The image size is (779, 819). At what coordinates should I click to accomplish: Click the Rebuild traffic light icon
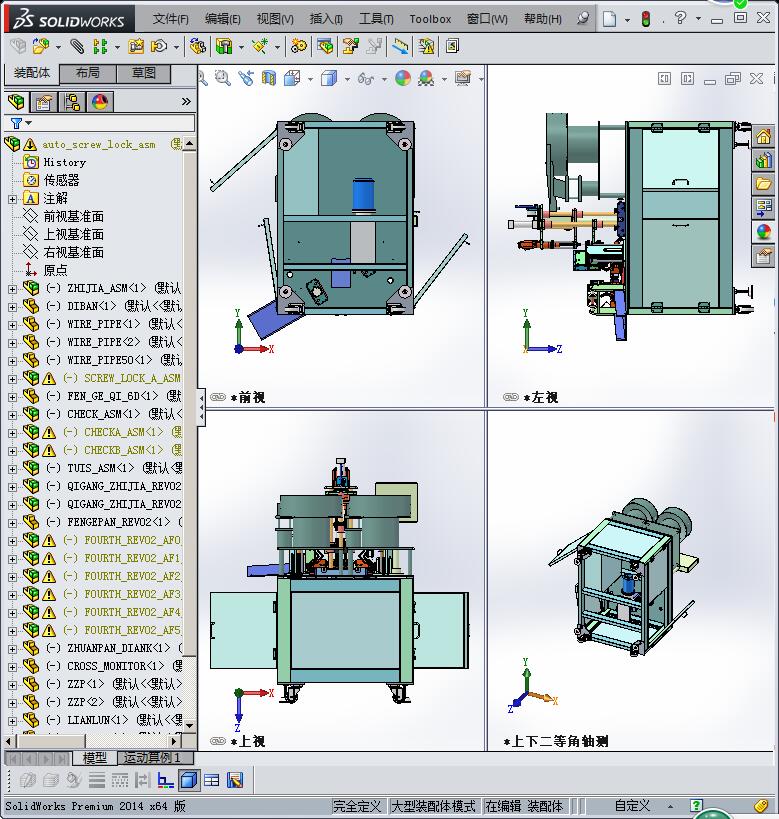click(x=646, y=19)
